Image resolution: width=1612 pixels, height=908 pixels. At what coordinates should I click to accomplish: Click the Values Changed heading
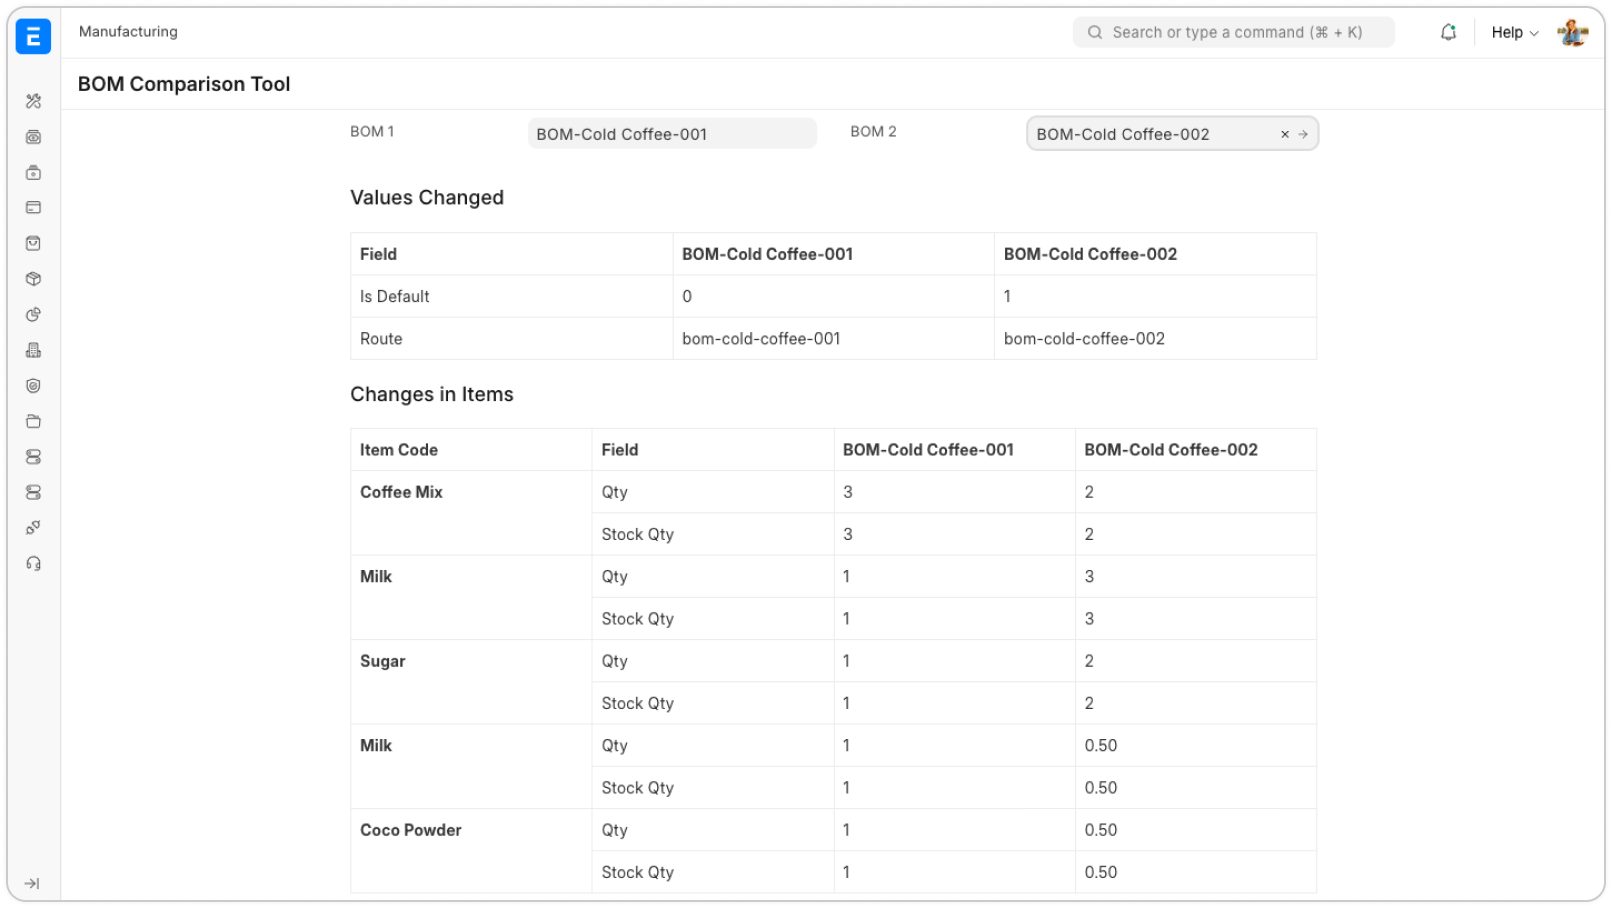427,198
